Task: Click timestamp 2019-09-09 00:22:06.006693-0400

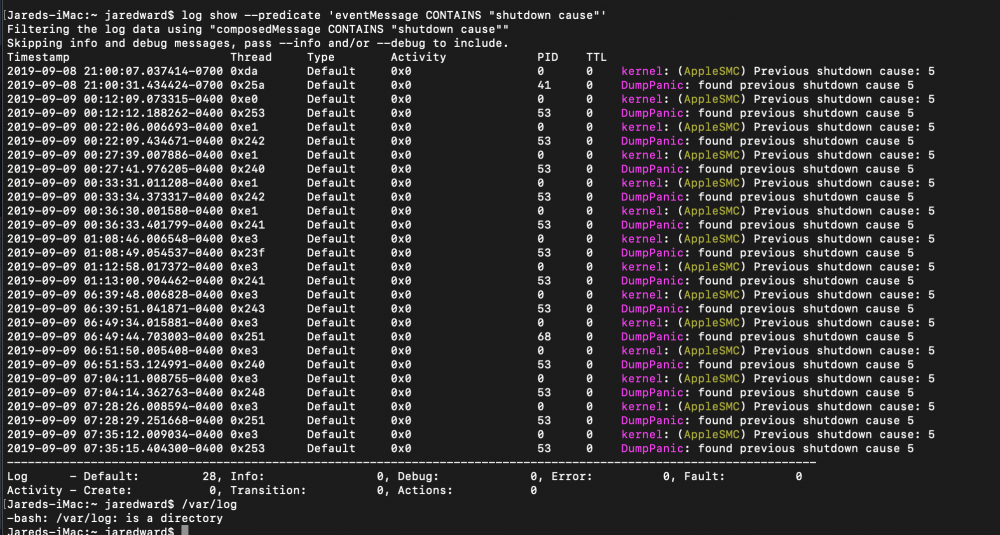Action: [115, 128]
